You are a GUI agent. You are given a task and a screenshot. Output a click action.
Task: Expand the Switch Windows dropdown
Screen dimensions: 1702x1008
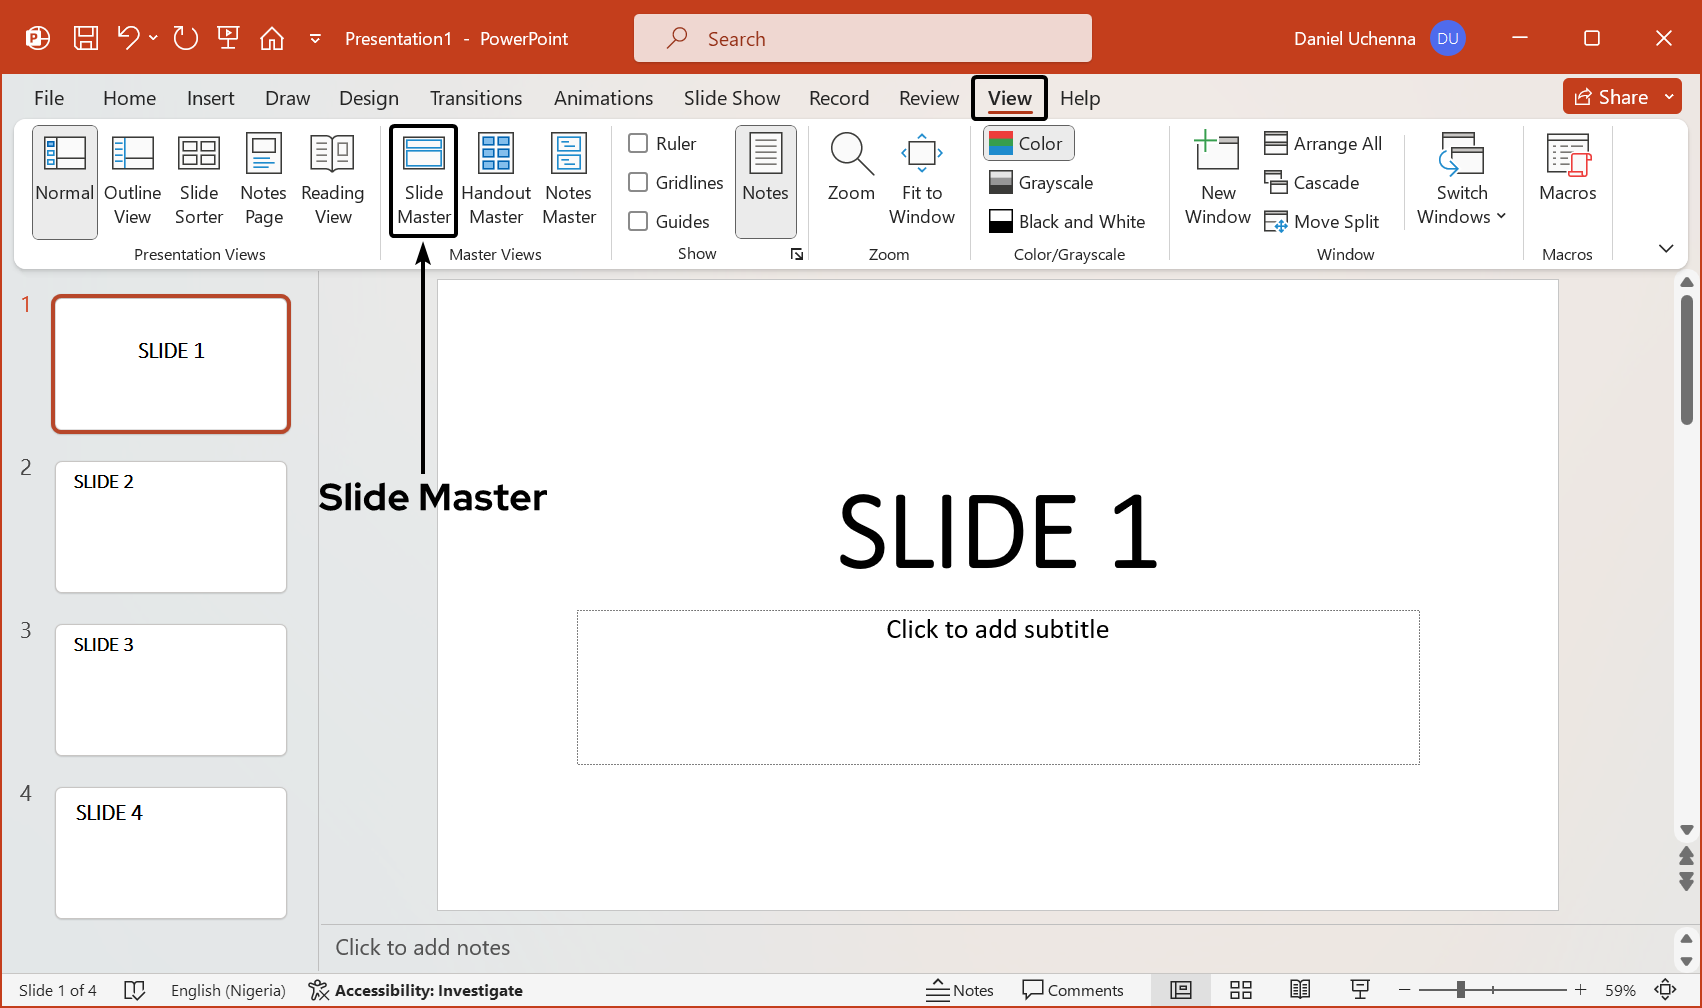pyautogui.click(x=1499, y=216)
